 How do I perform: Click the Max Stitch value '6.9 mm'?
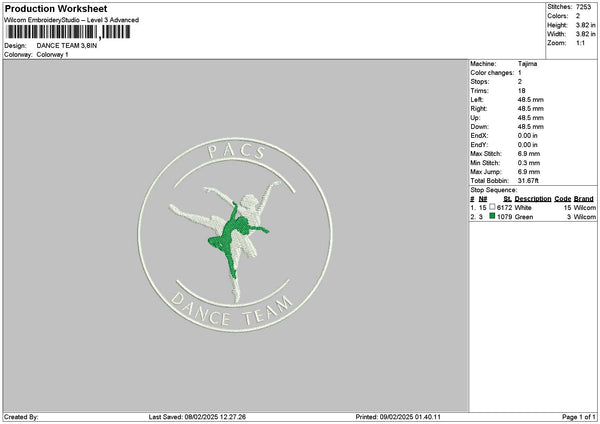tap(529, 154)
